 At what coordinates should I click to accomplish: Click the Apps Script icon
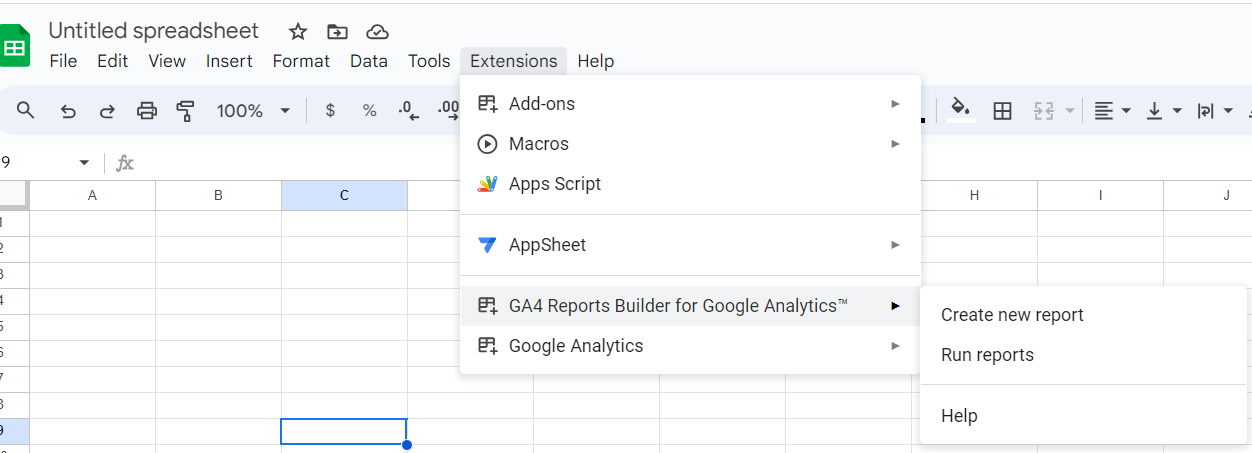coord(487,184)
